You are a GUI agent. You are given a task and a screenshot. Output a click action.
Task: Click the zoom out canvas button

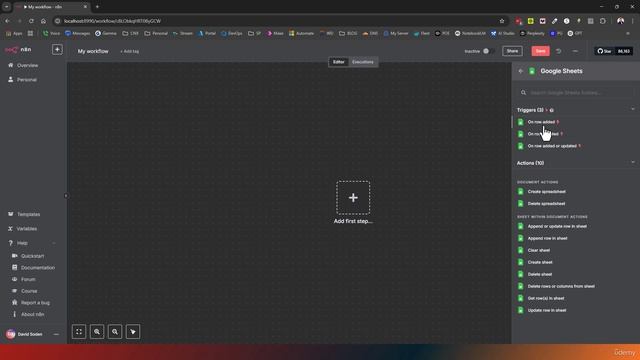pos(115,332)
